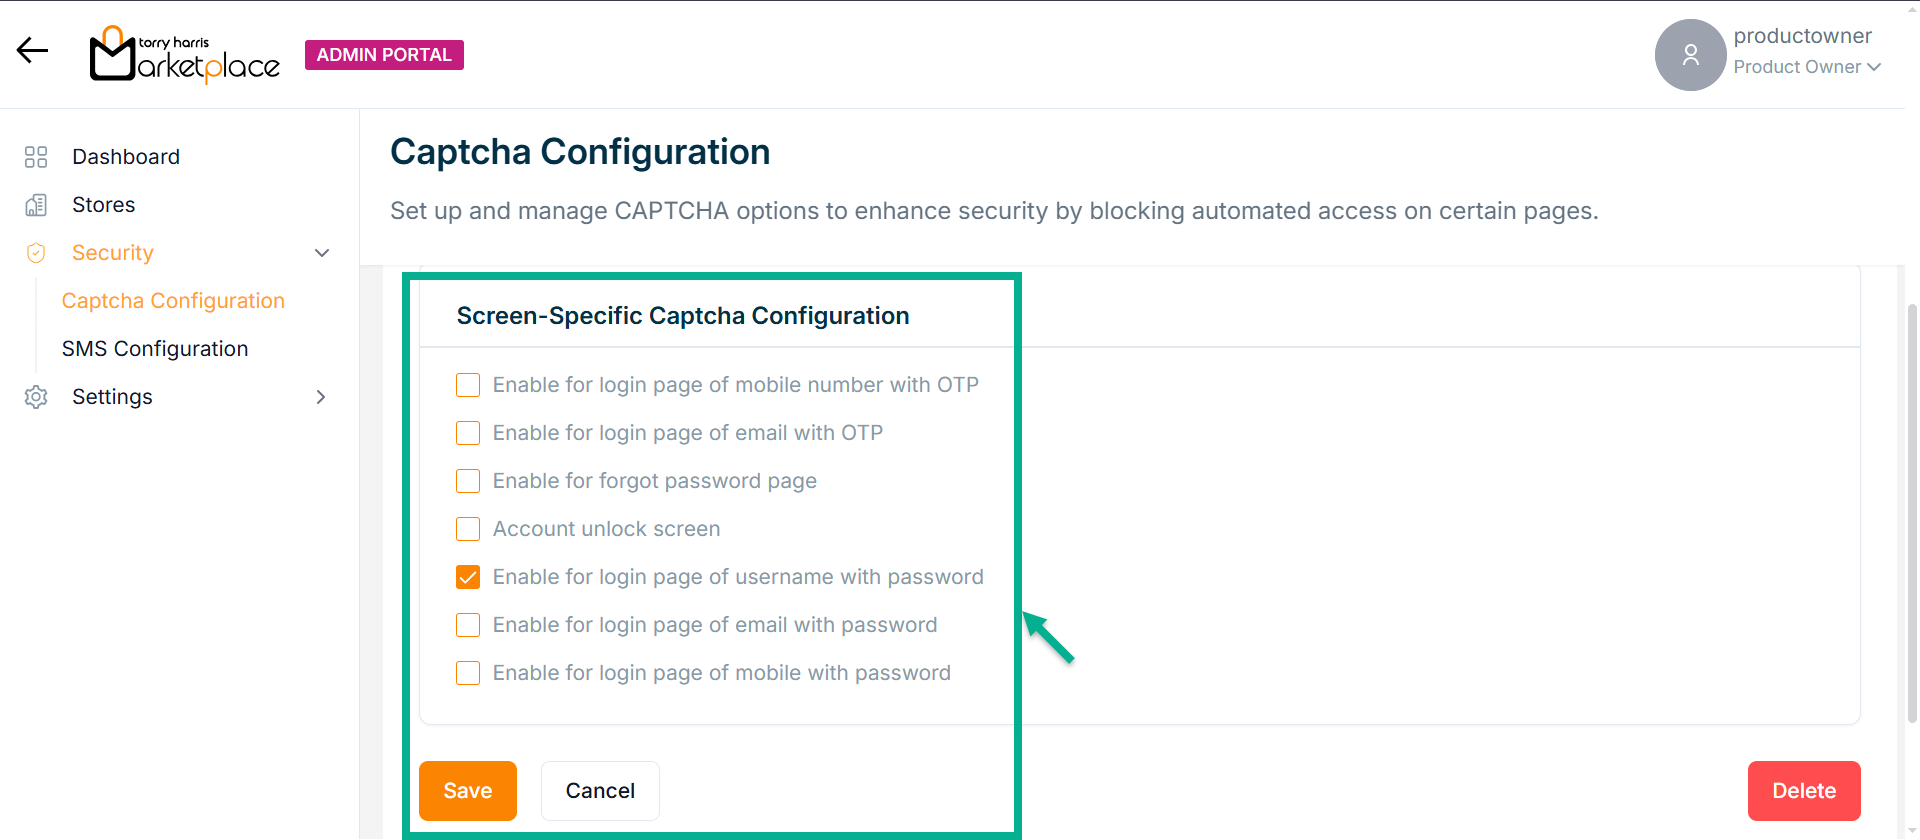Image resolution: width=1920 pixels, height=840 pixels.
Task: Check the Account unlock screen option
Action: [x=468, y=529]
